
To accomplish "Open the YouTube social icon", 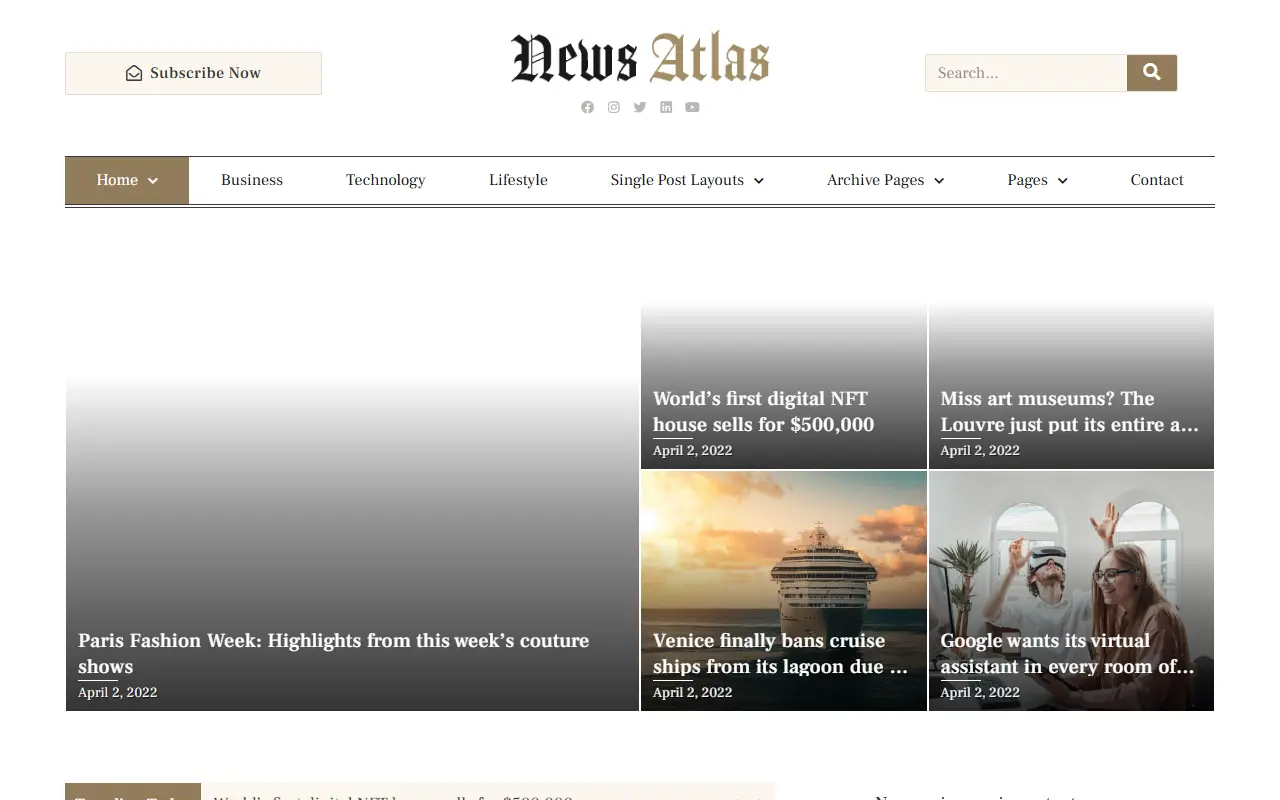I will [692, 107].
